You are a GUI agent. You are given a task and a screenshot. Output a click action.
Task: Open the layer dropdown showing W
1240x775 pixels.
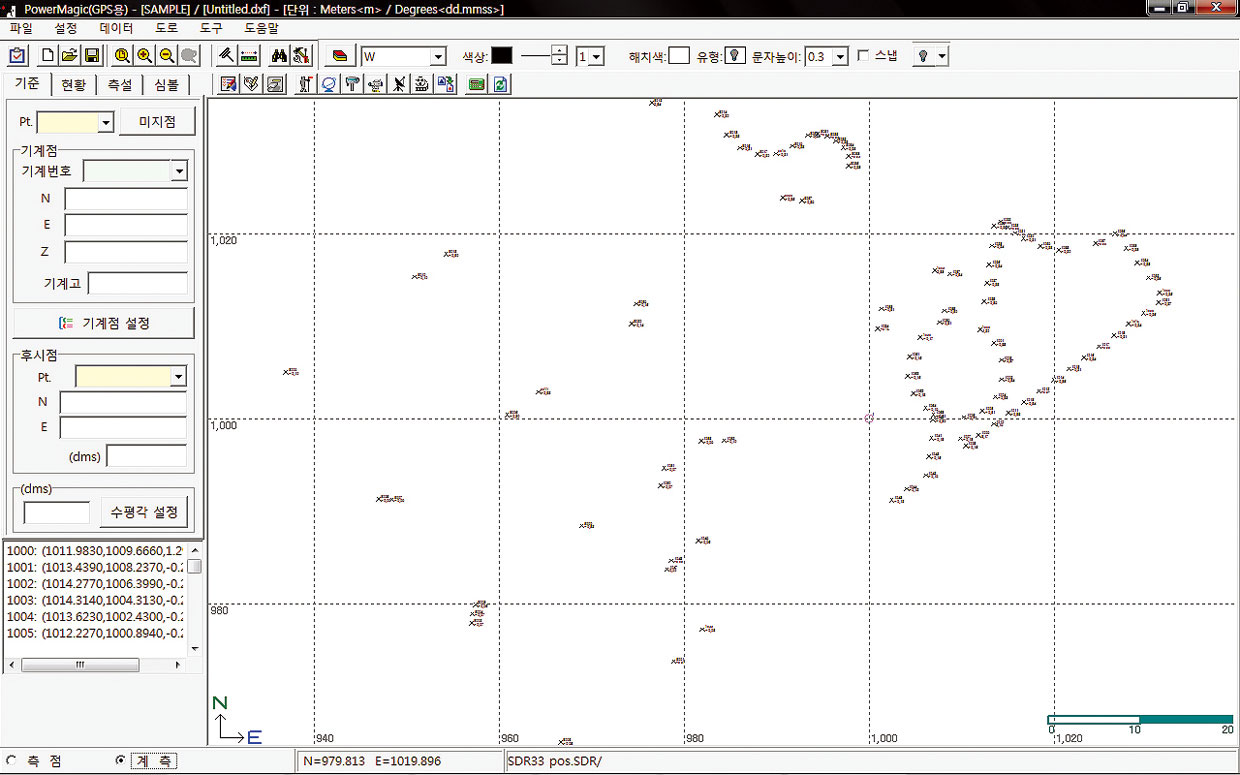click(x=437, y=57)
